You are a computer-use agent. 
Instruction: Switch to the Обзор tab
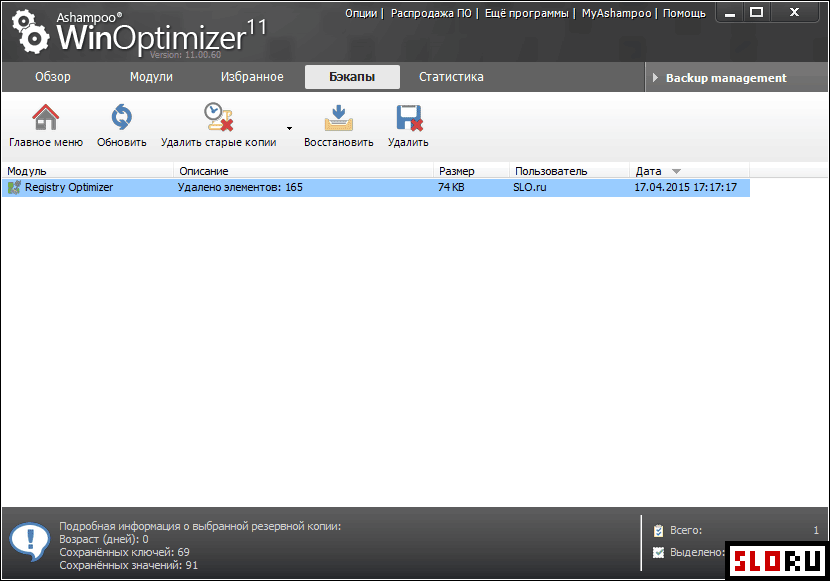52,77
